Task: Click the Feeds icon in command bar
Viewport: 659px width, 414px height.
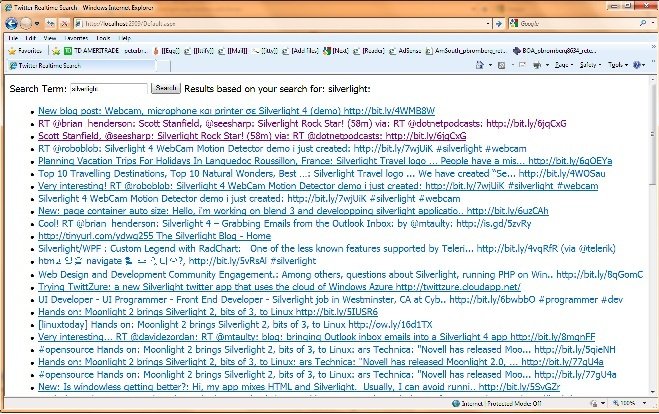Action: [x=501, y=65]
